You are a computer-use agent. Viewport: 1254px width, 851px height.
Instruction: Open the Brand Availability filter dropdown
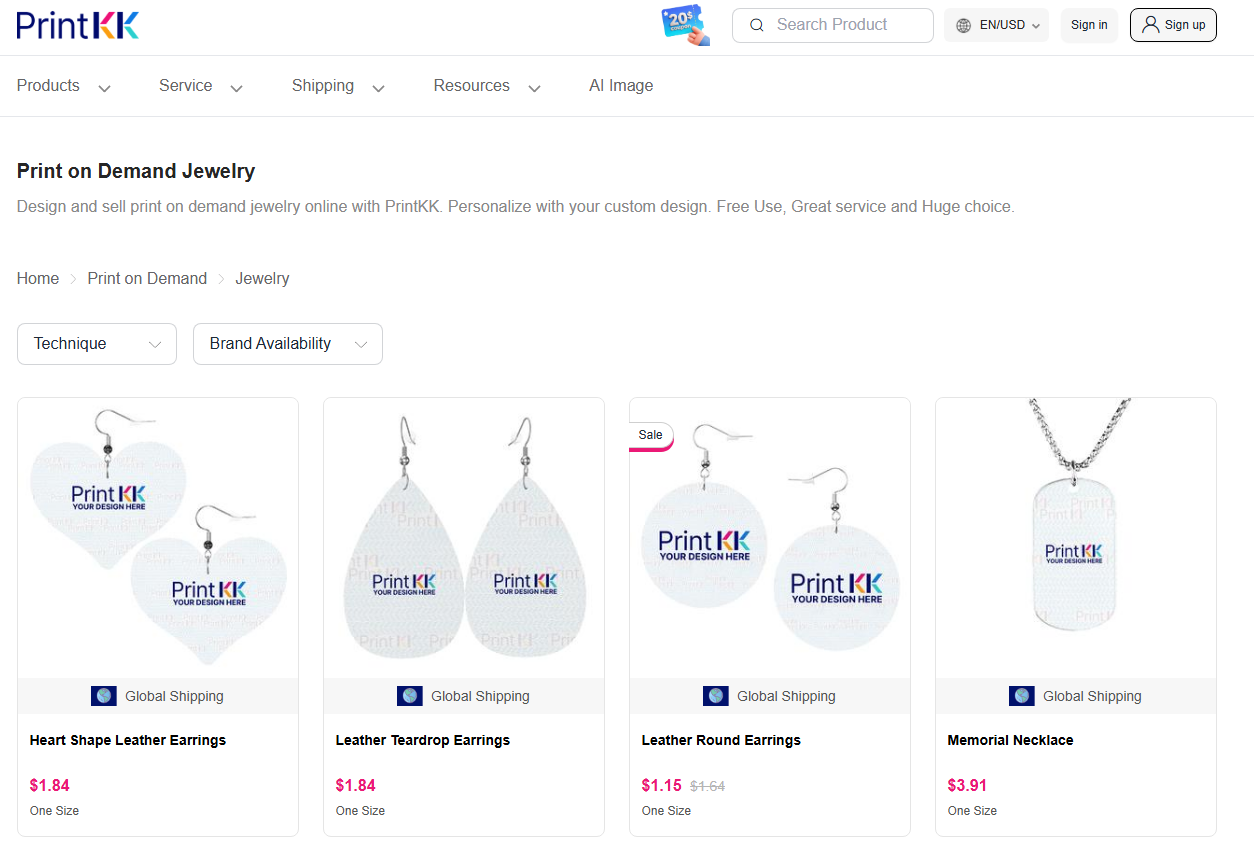click(287, 343)
